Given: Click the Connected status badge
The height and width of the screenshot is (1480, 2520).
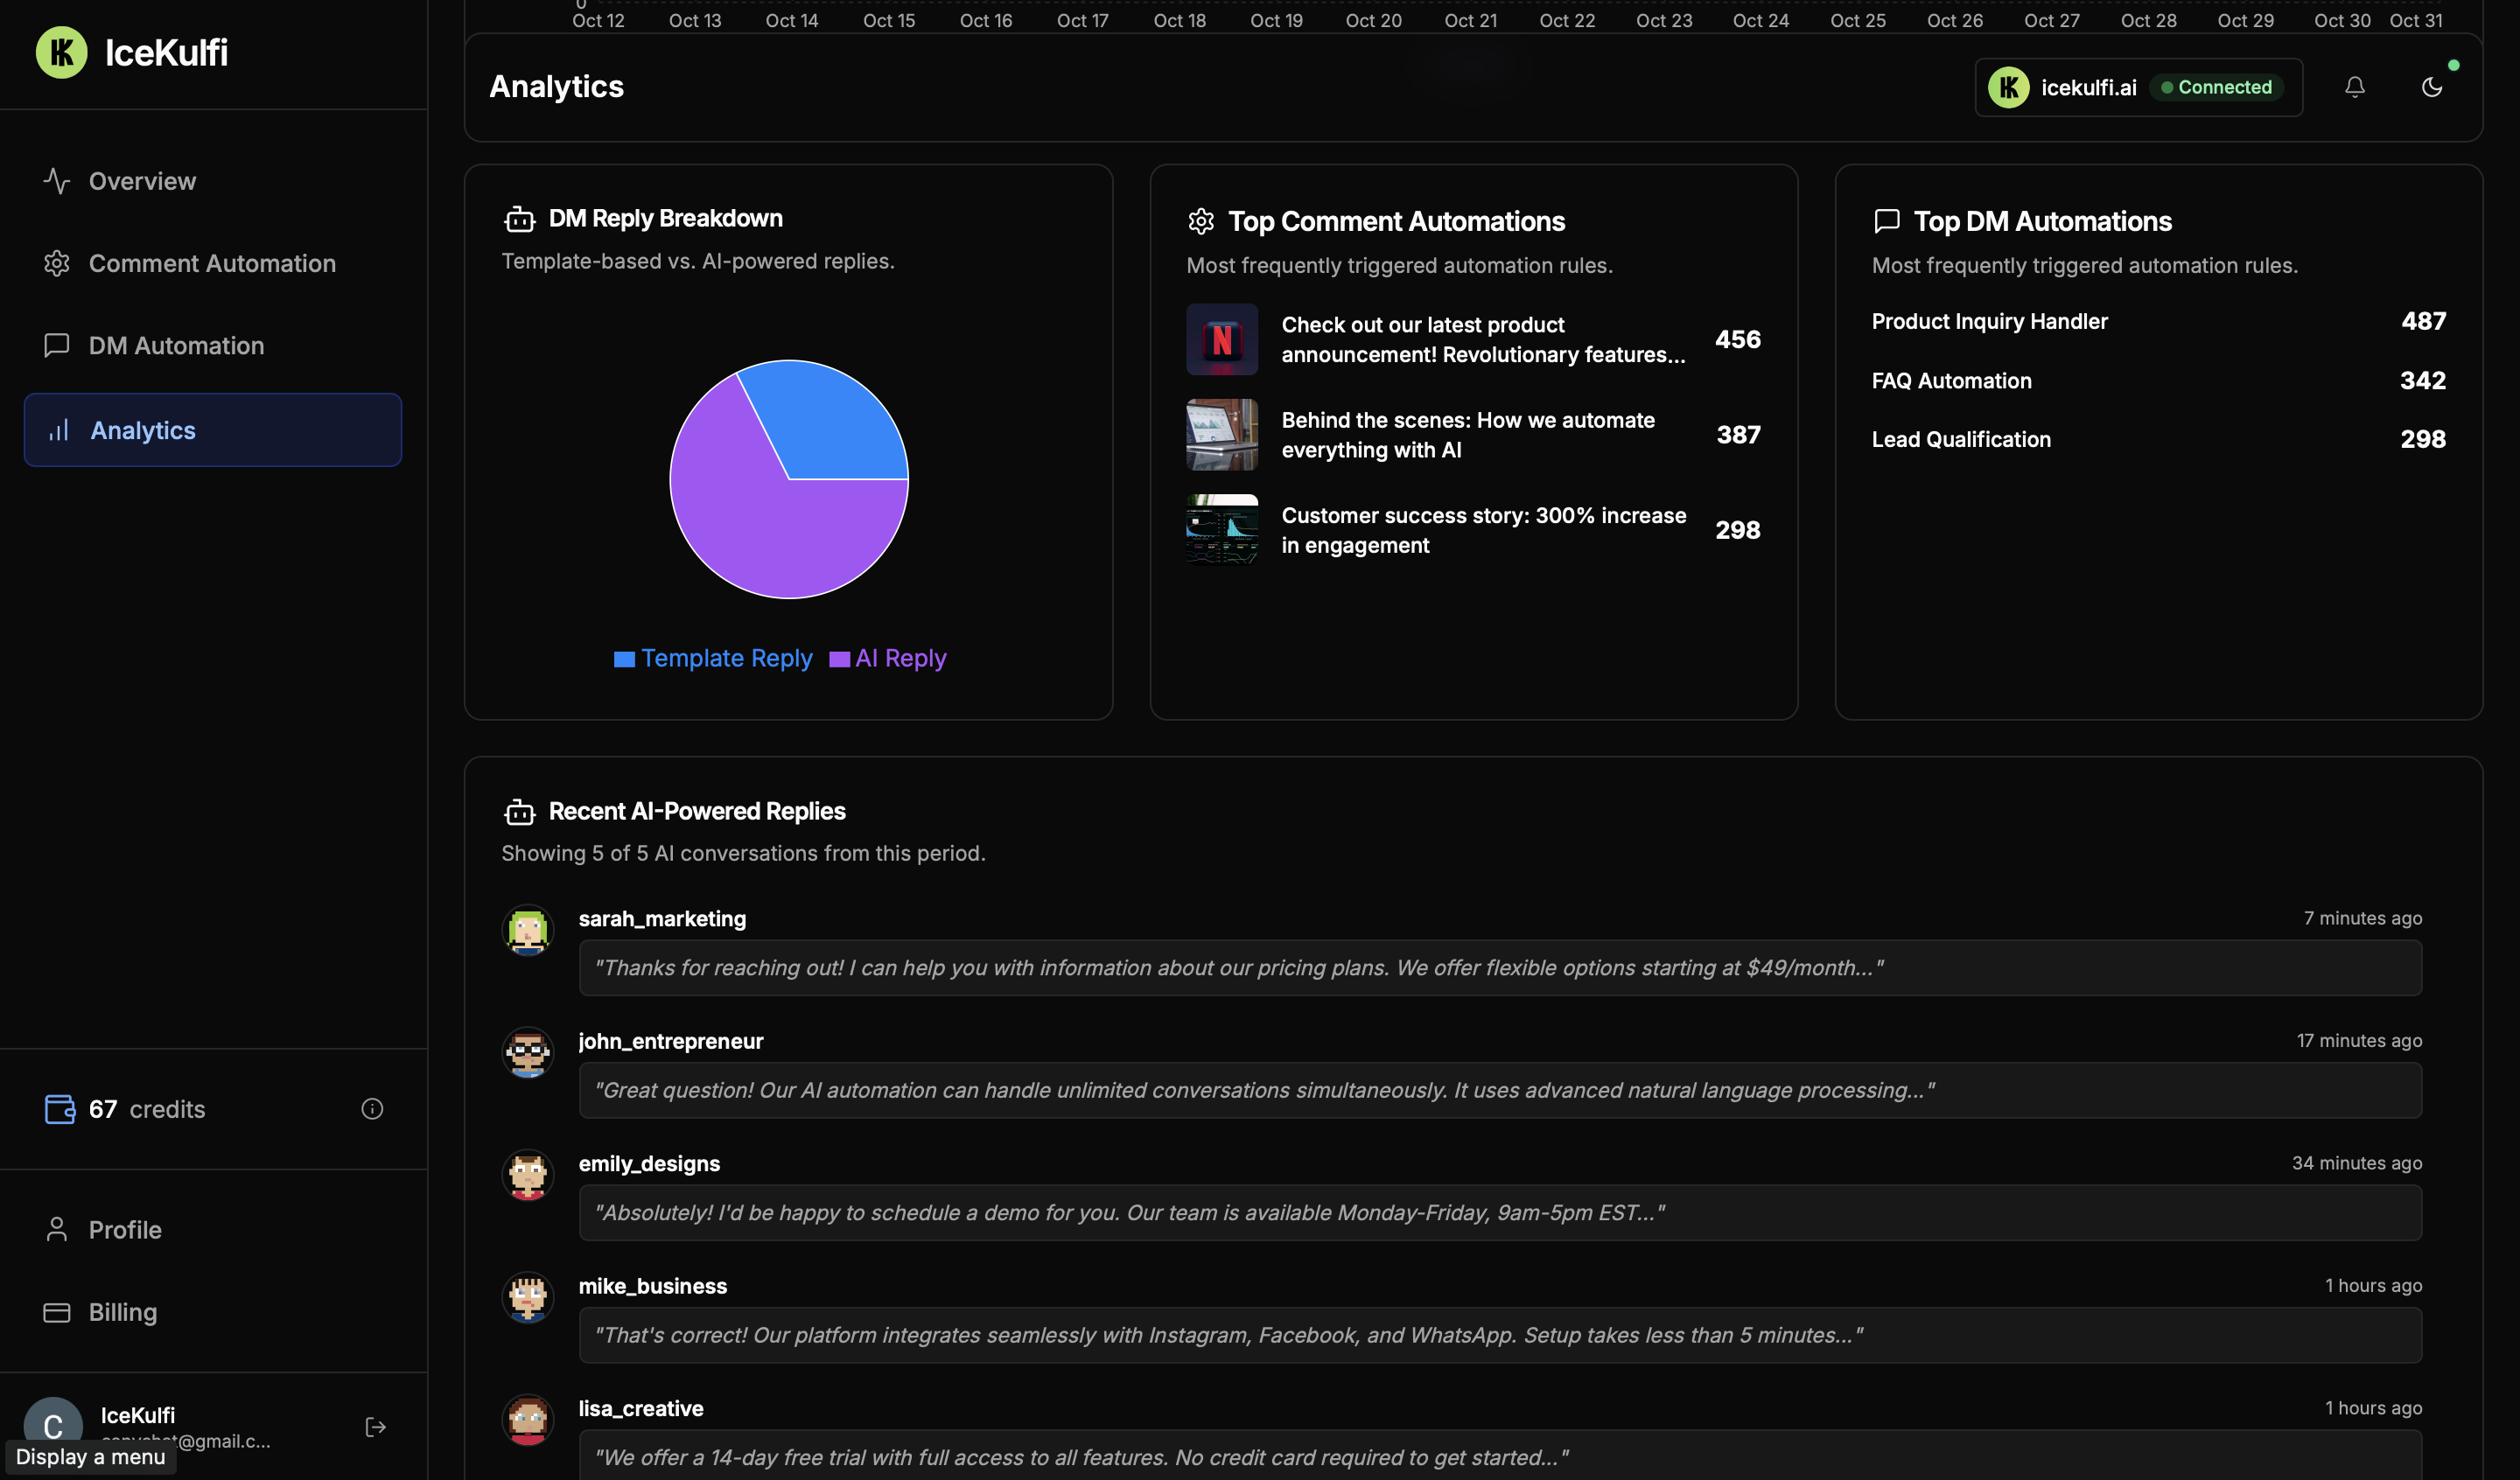Looking at the screenshot, I should [x=2216, y=87].
